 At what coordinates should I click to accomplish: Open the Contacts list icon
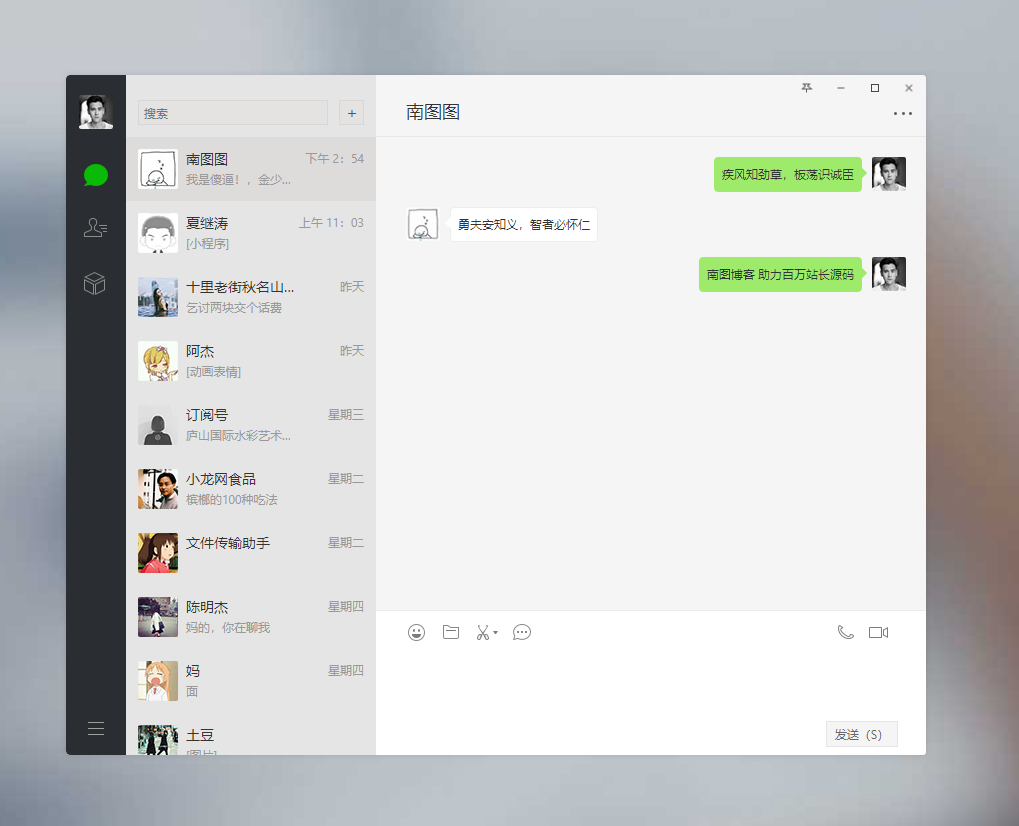[96, 229]
